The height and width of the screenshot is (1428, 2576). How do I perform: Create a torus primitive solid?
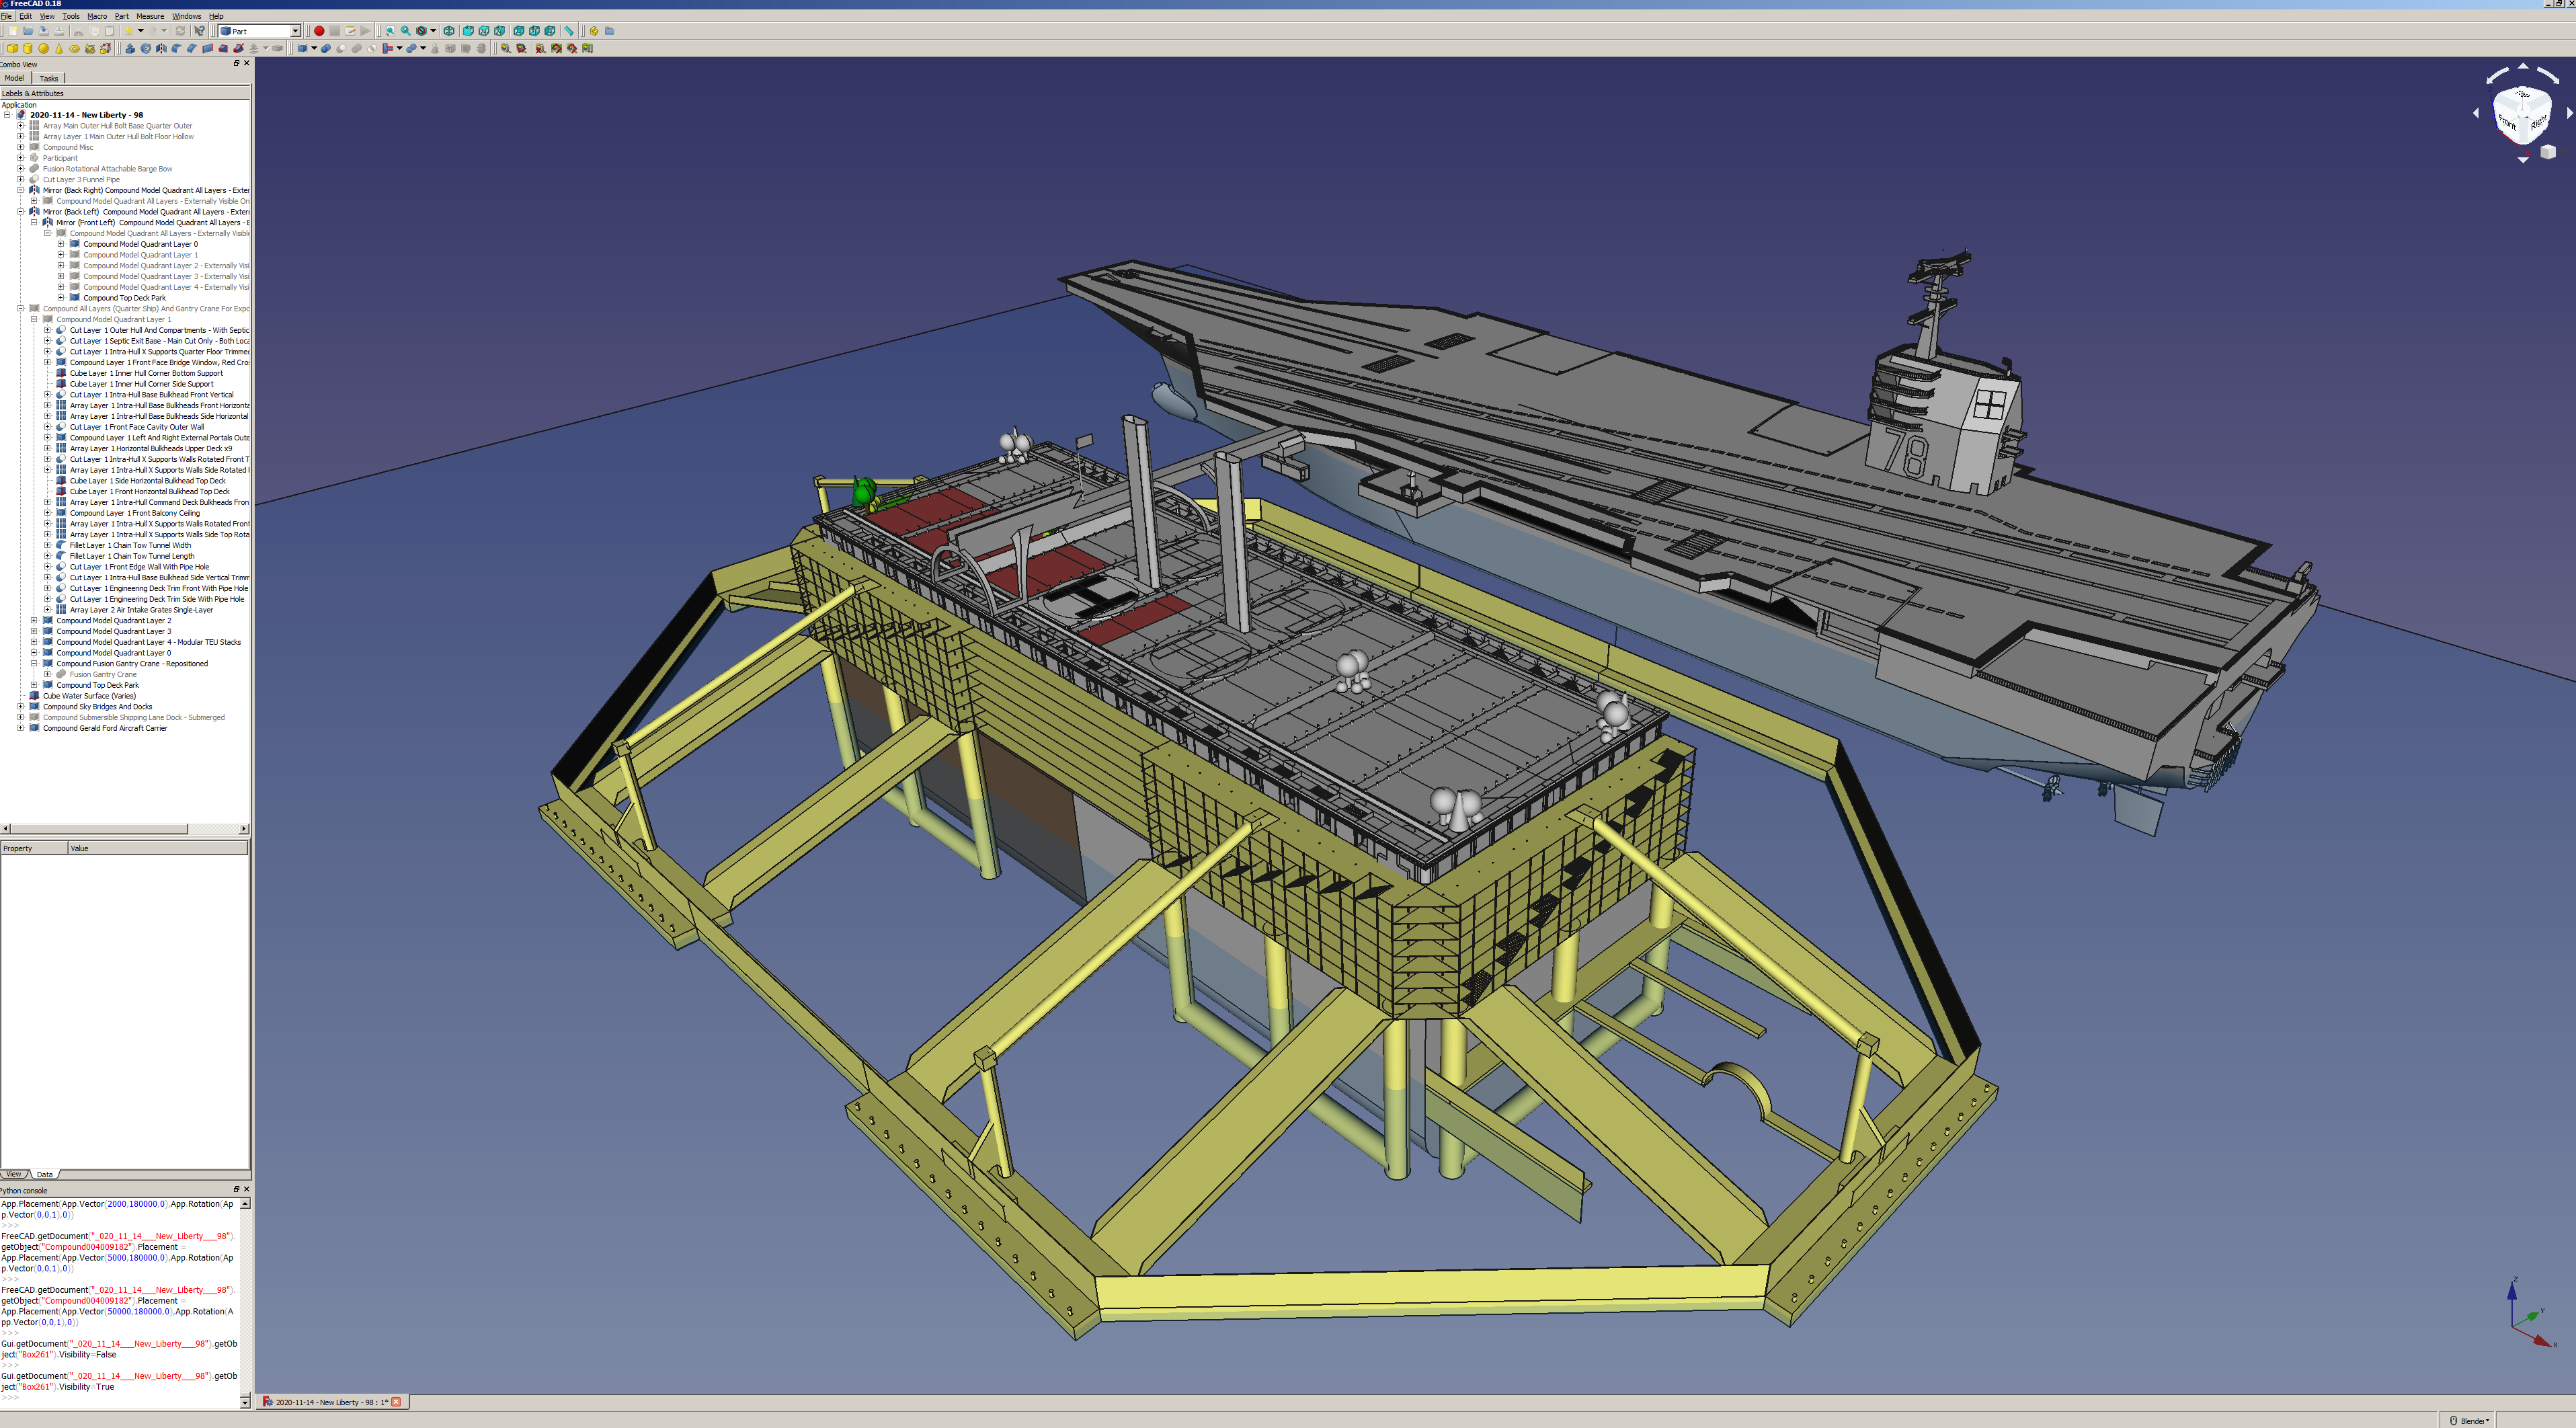click(74, 48)
